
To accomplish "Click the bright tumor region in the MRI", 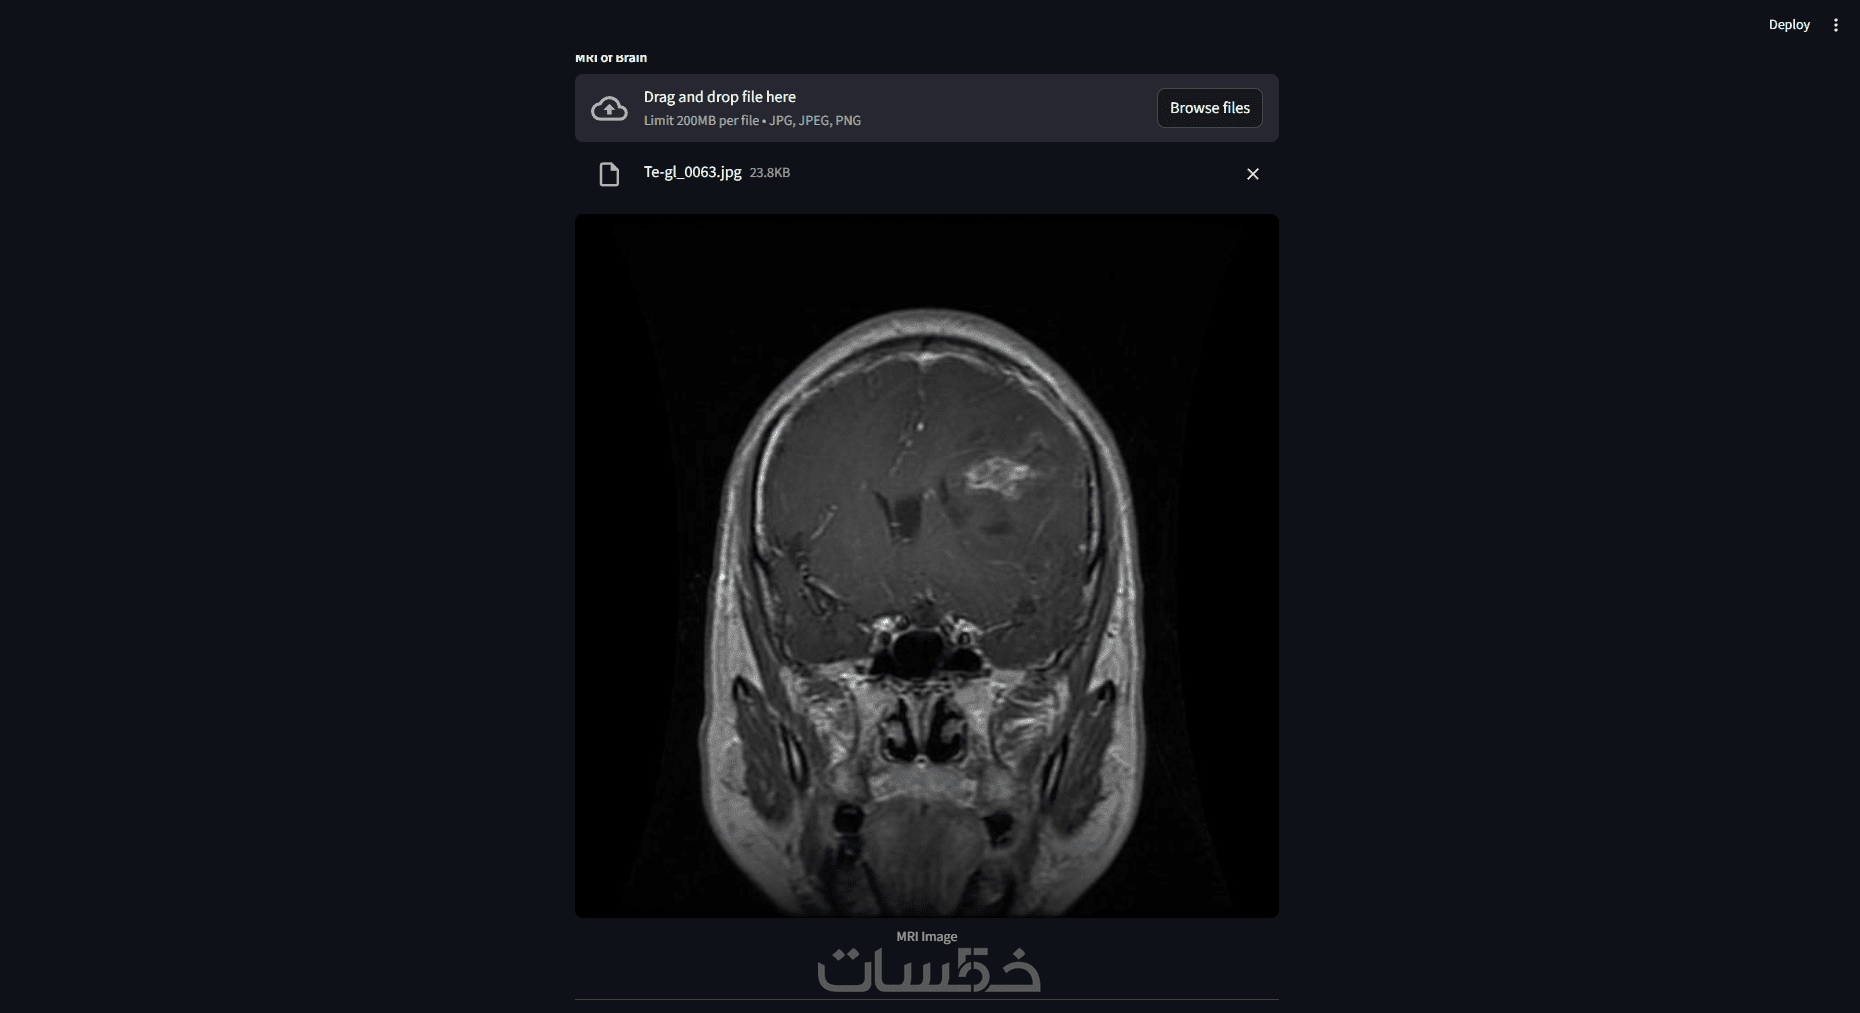I will [996, 474].
